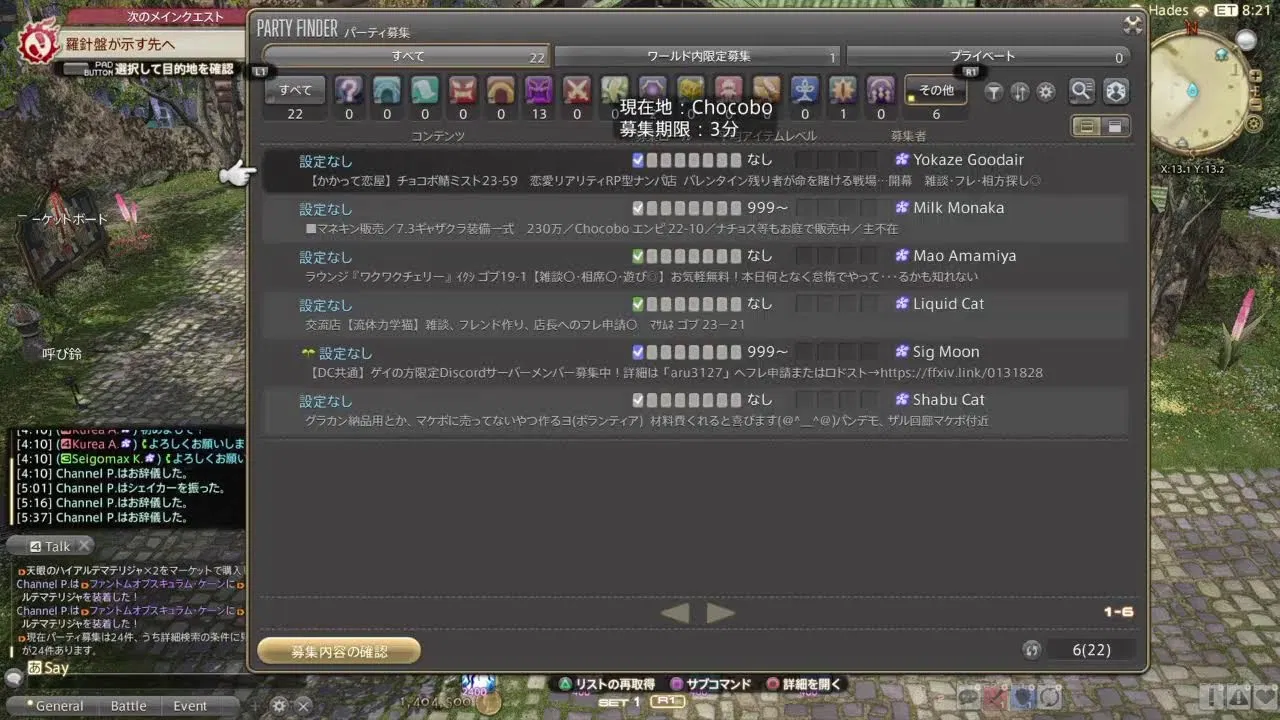This screenshot has height=720, width=1280.
Task: Switch to the detailed list view toggle
Action: tap(1085, 126)
